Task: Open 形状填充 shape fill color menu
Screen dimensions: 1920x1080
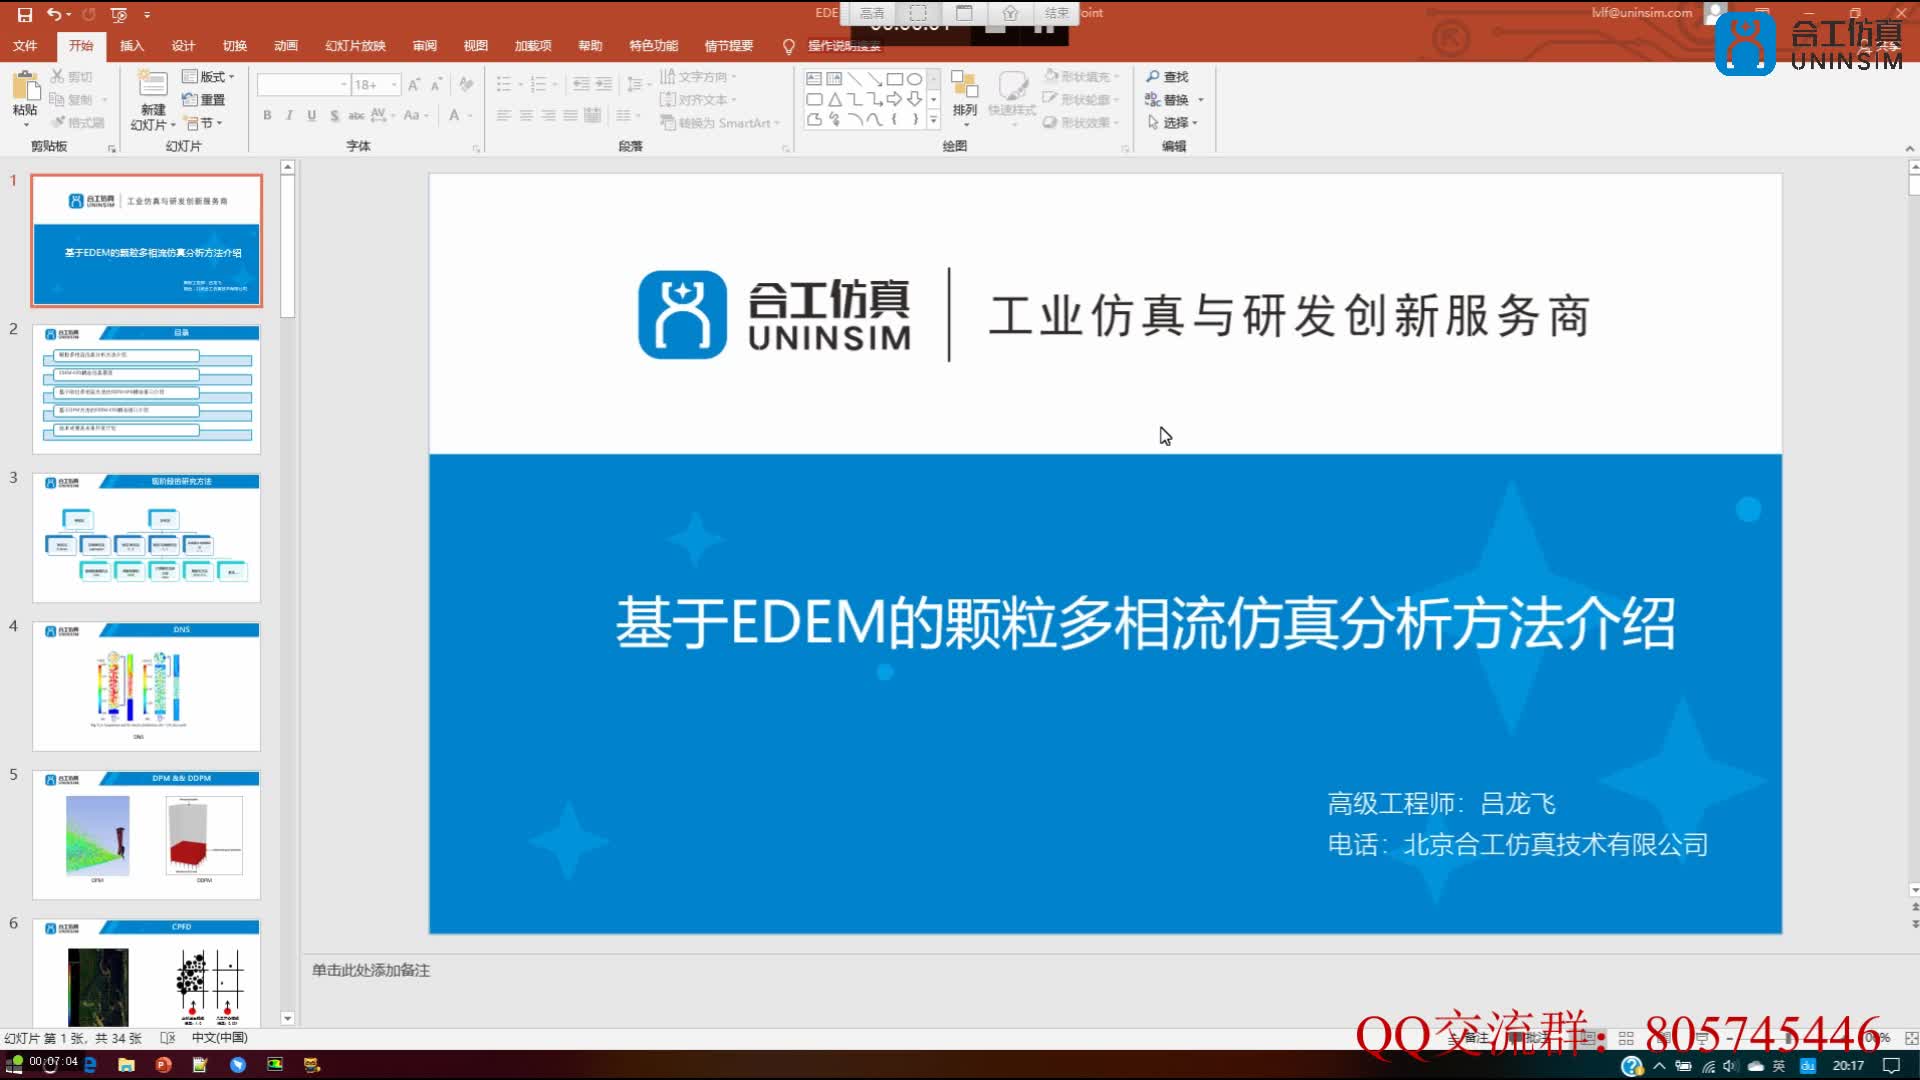Action: pyautogui.click(x=1082, y=76)
